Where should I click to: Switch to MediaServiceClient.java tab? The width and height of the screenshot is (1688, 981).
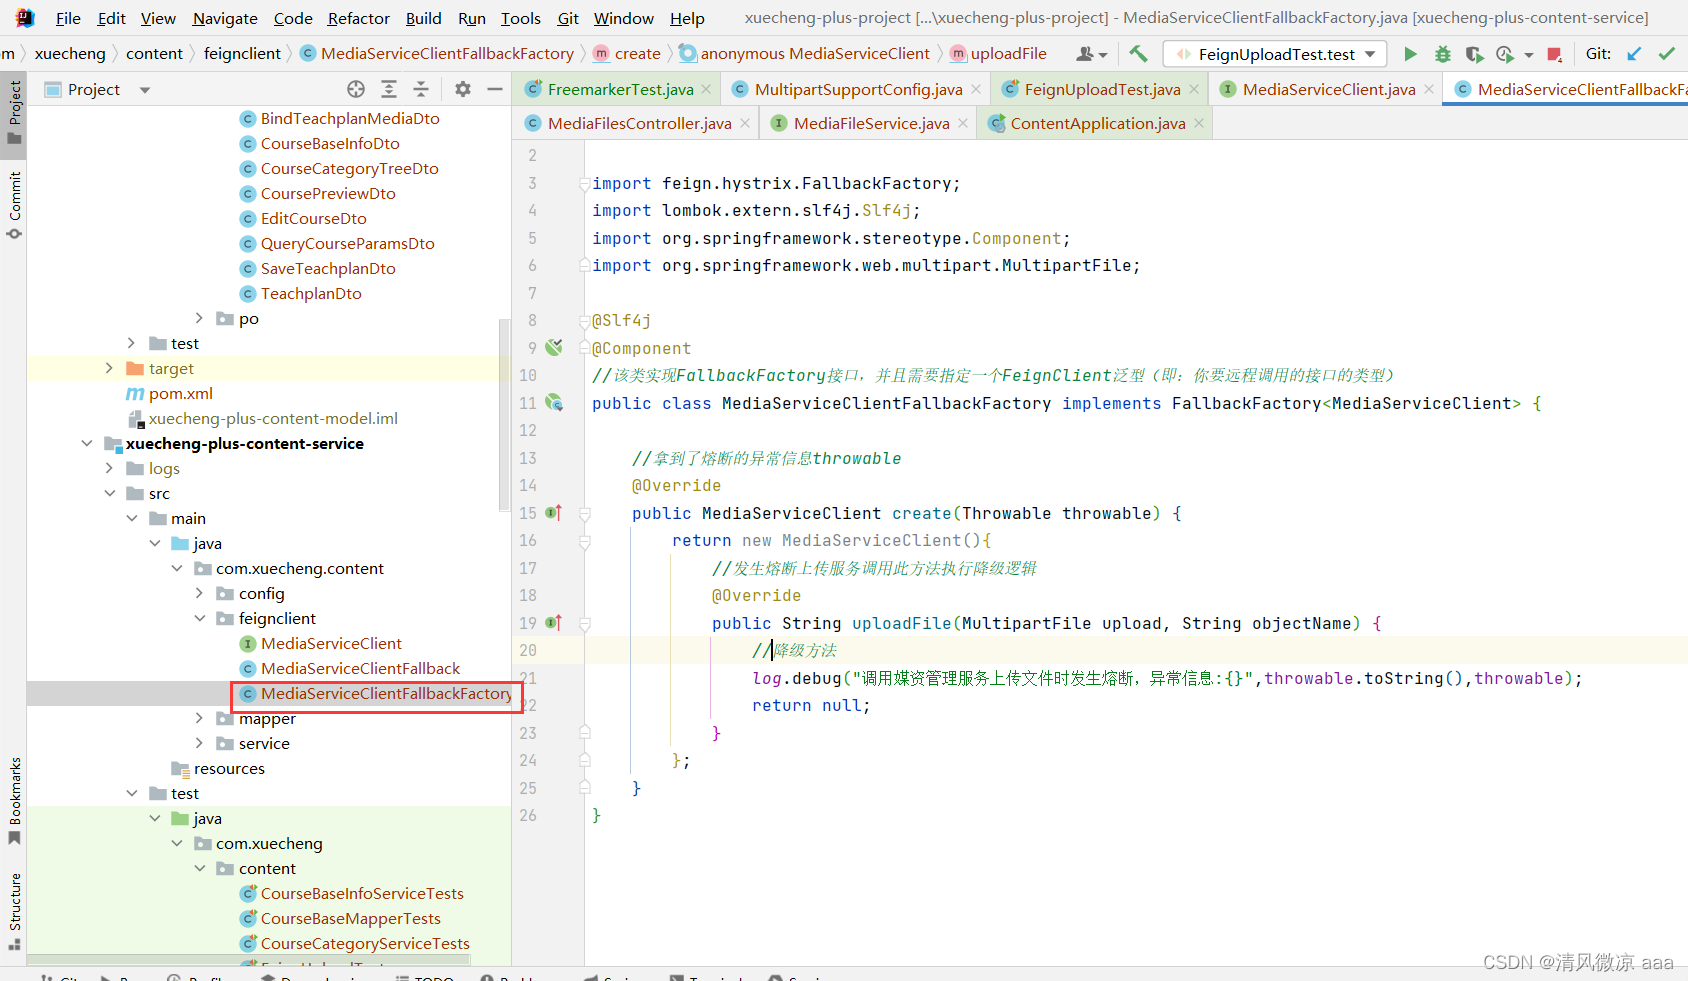[x=1329, y=89]
